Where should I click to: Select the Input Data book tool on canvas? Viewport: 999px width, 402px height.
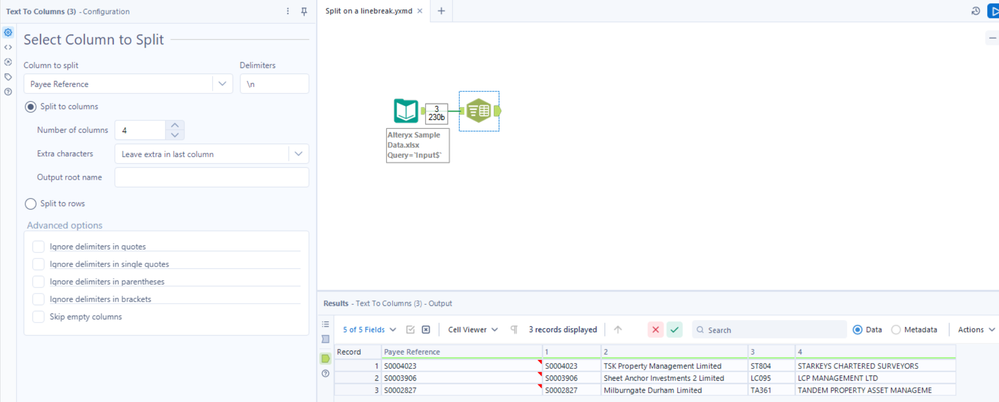405,111
